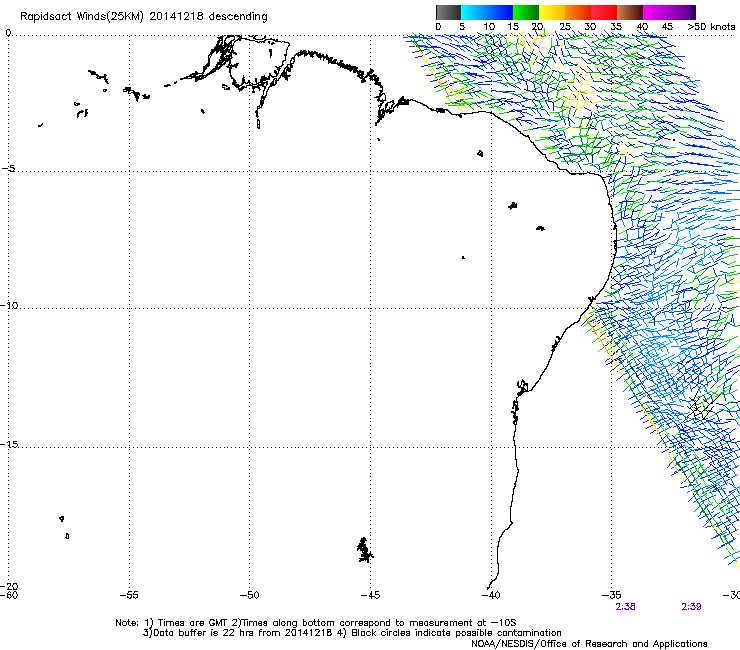The width and height of the screenshot is (740, 650).
Task: Click the yellow 20-25 knots legend swatch
Action: point(552,12)
